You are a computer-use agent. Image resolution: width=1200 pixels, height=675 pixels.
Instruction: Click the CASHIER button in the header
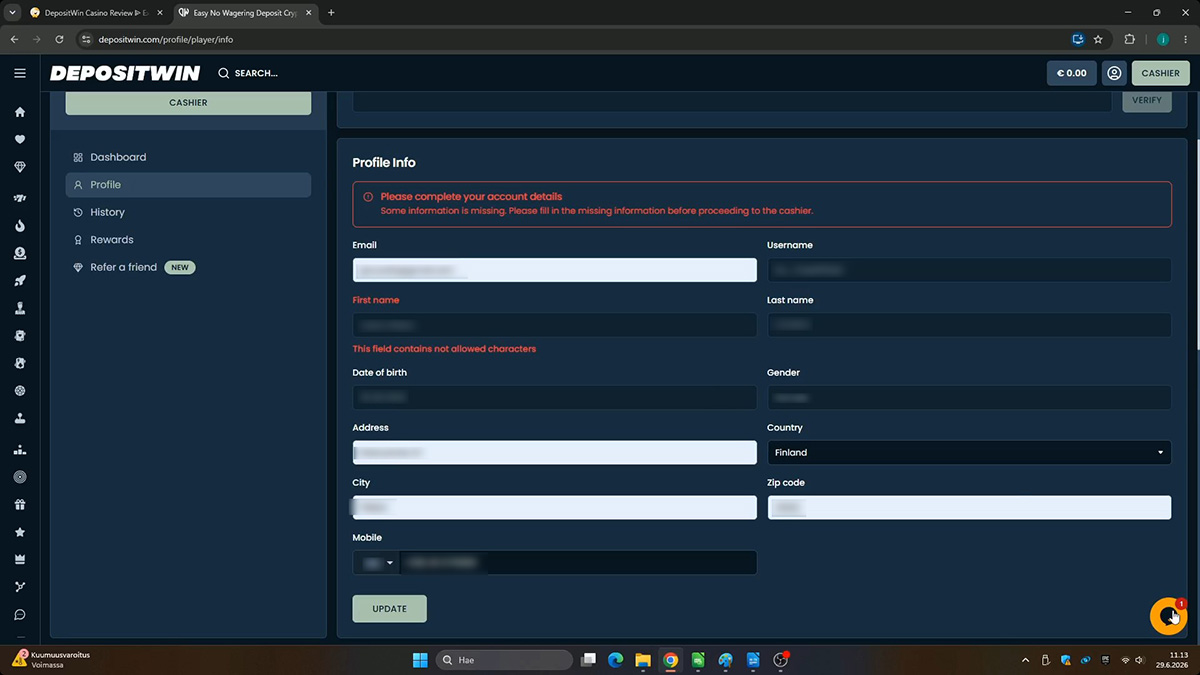[1160, 73]
